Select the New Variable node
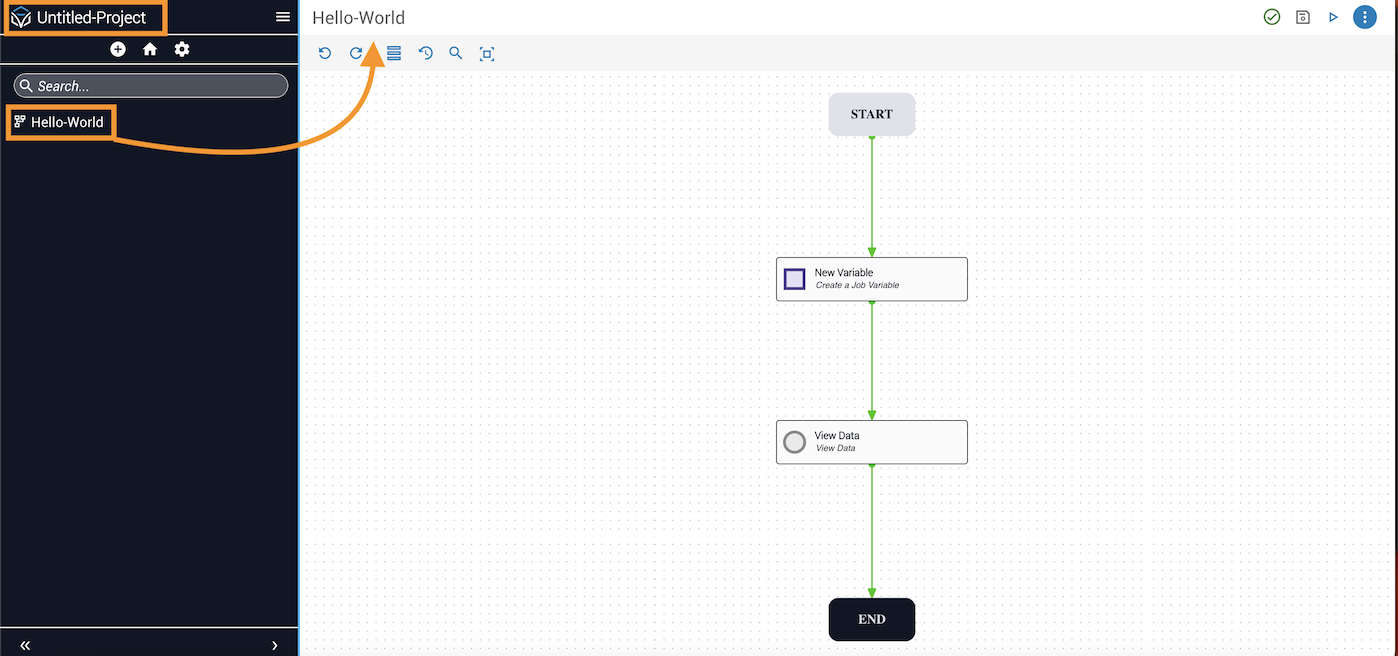 (x=871, y=279)
